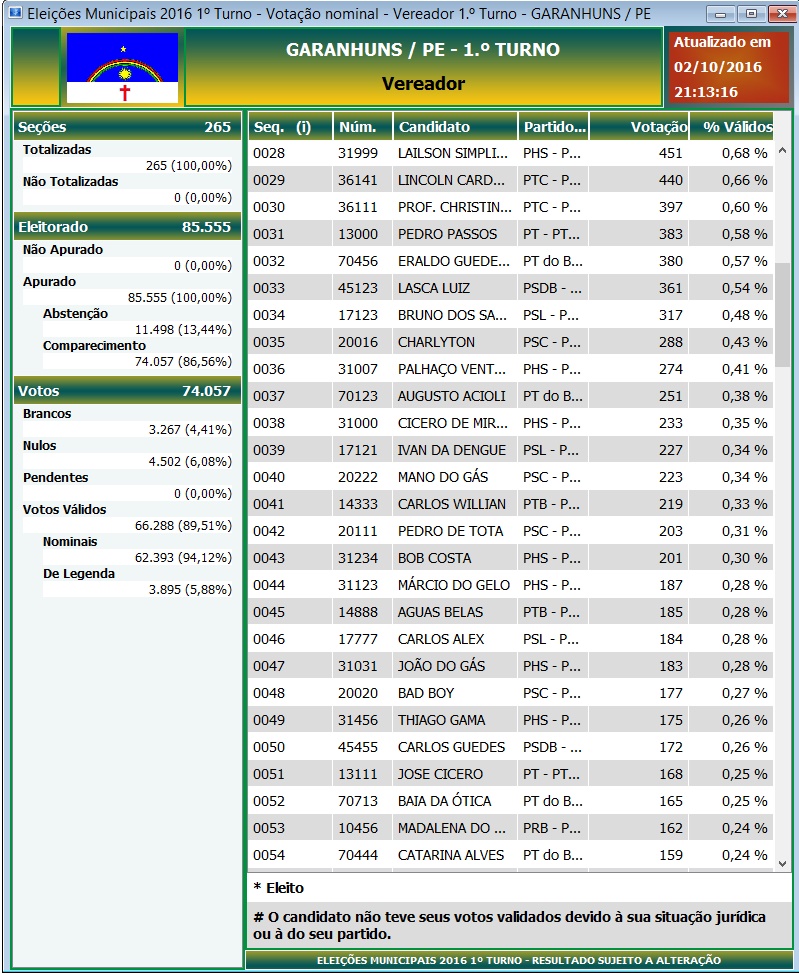
Task: Maximize the Eleições Municipais window
Action: pos(751,14)
